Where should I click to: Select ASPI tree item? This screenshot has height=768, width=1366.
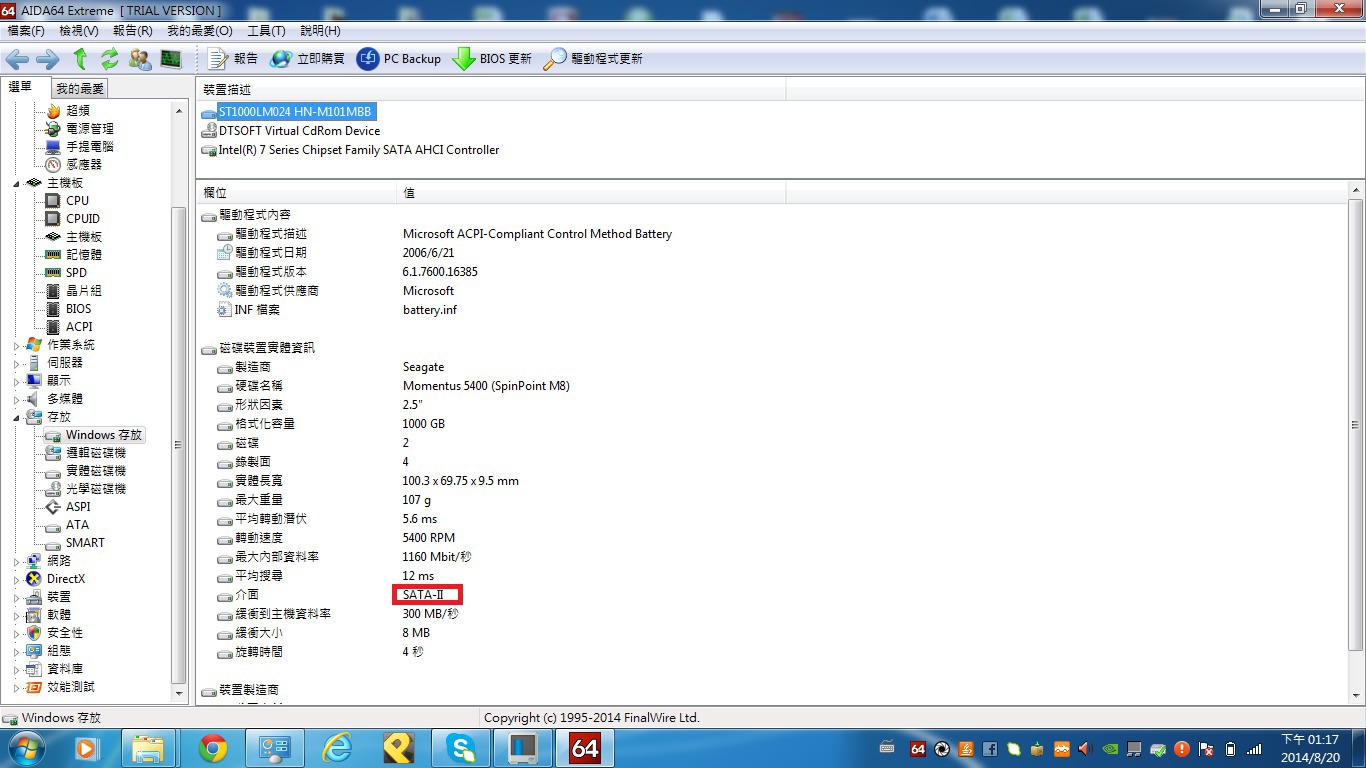click(78, 507)
